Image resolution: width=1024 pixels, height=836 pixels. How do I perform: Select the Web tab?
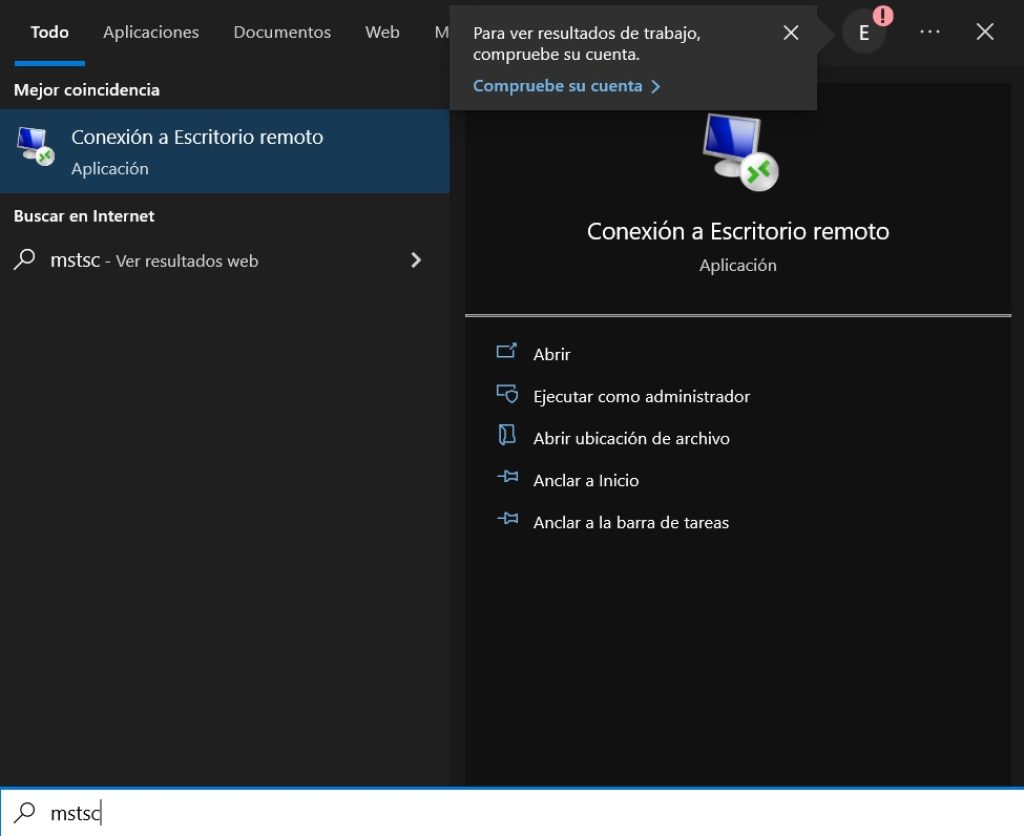point(382,32)
